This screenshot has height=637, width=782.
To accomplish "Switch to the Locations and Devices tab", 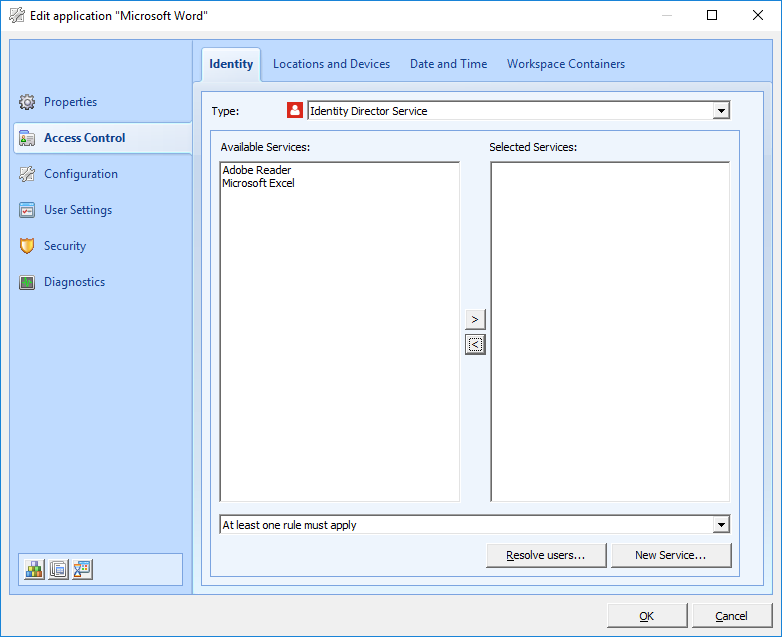I will pos(331,64).
